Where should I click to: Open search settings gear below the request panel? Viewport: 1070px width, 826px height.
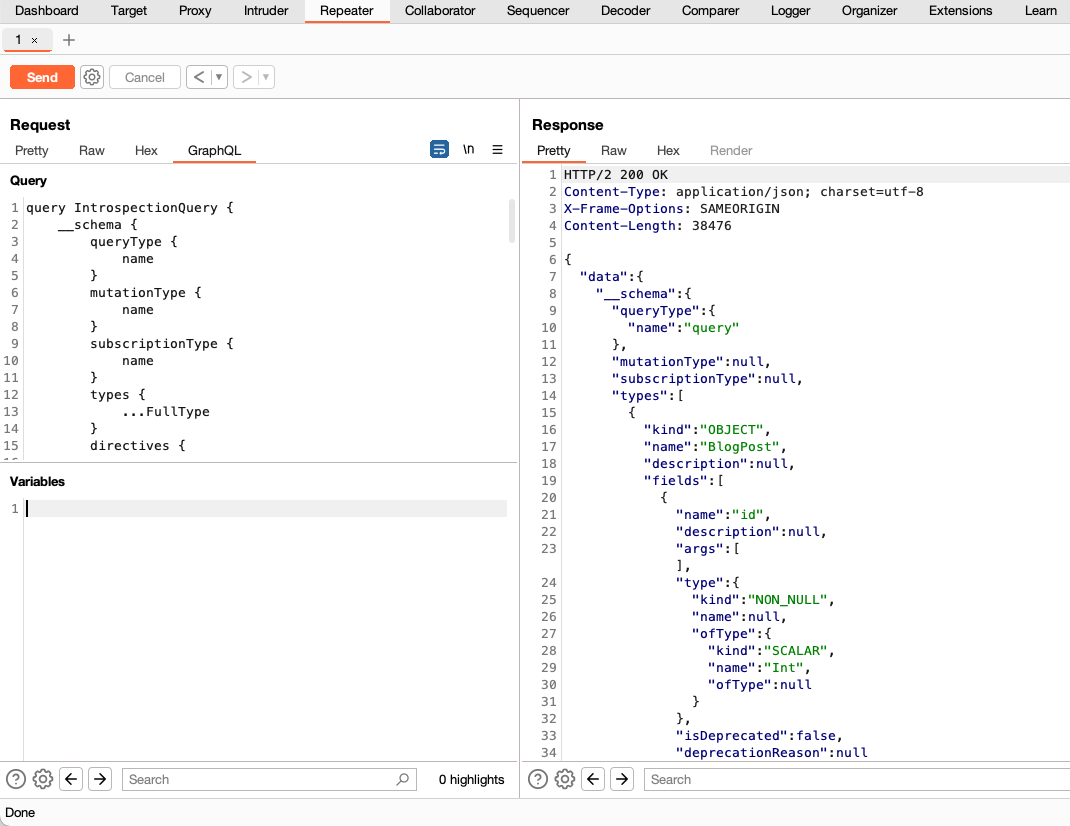pyautogui.click(x=42, y=779)
